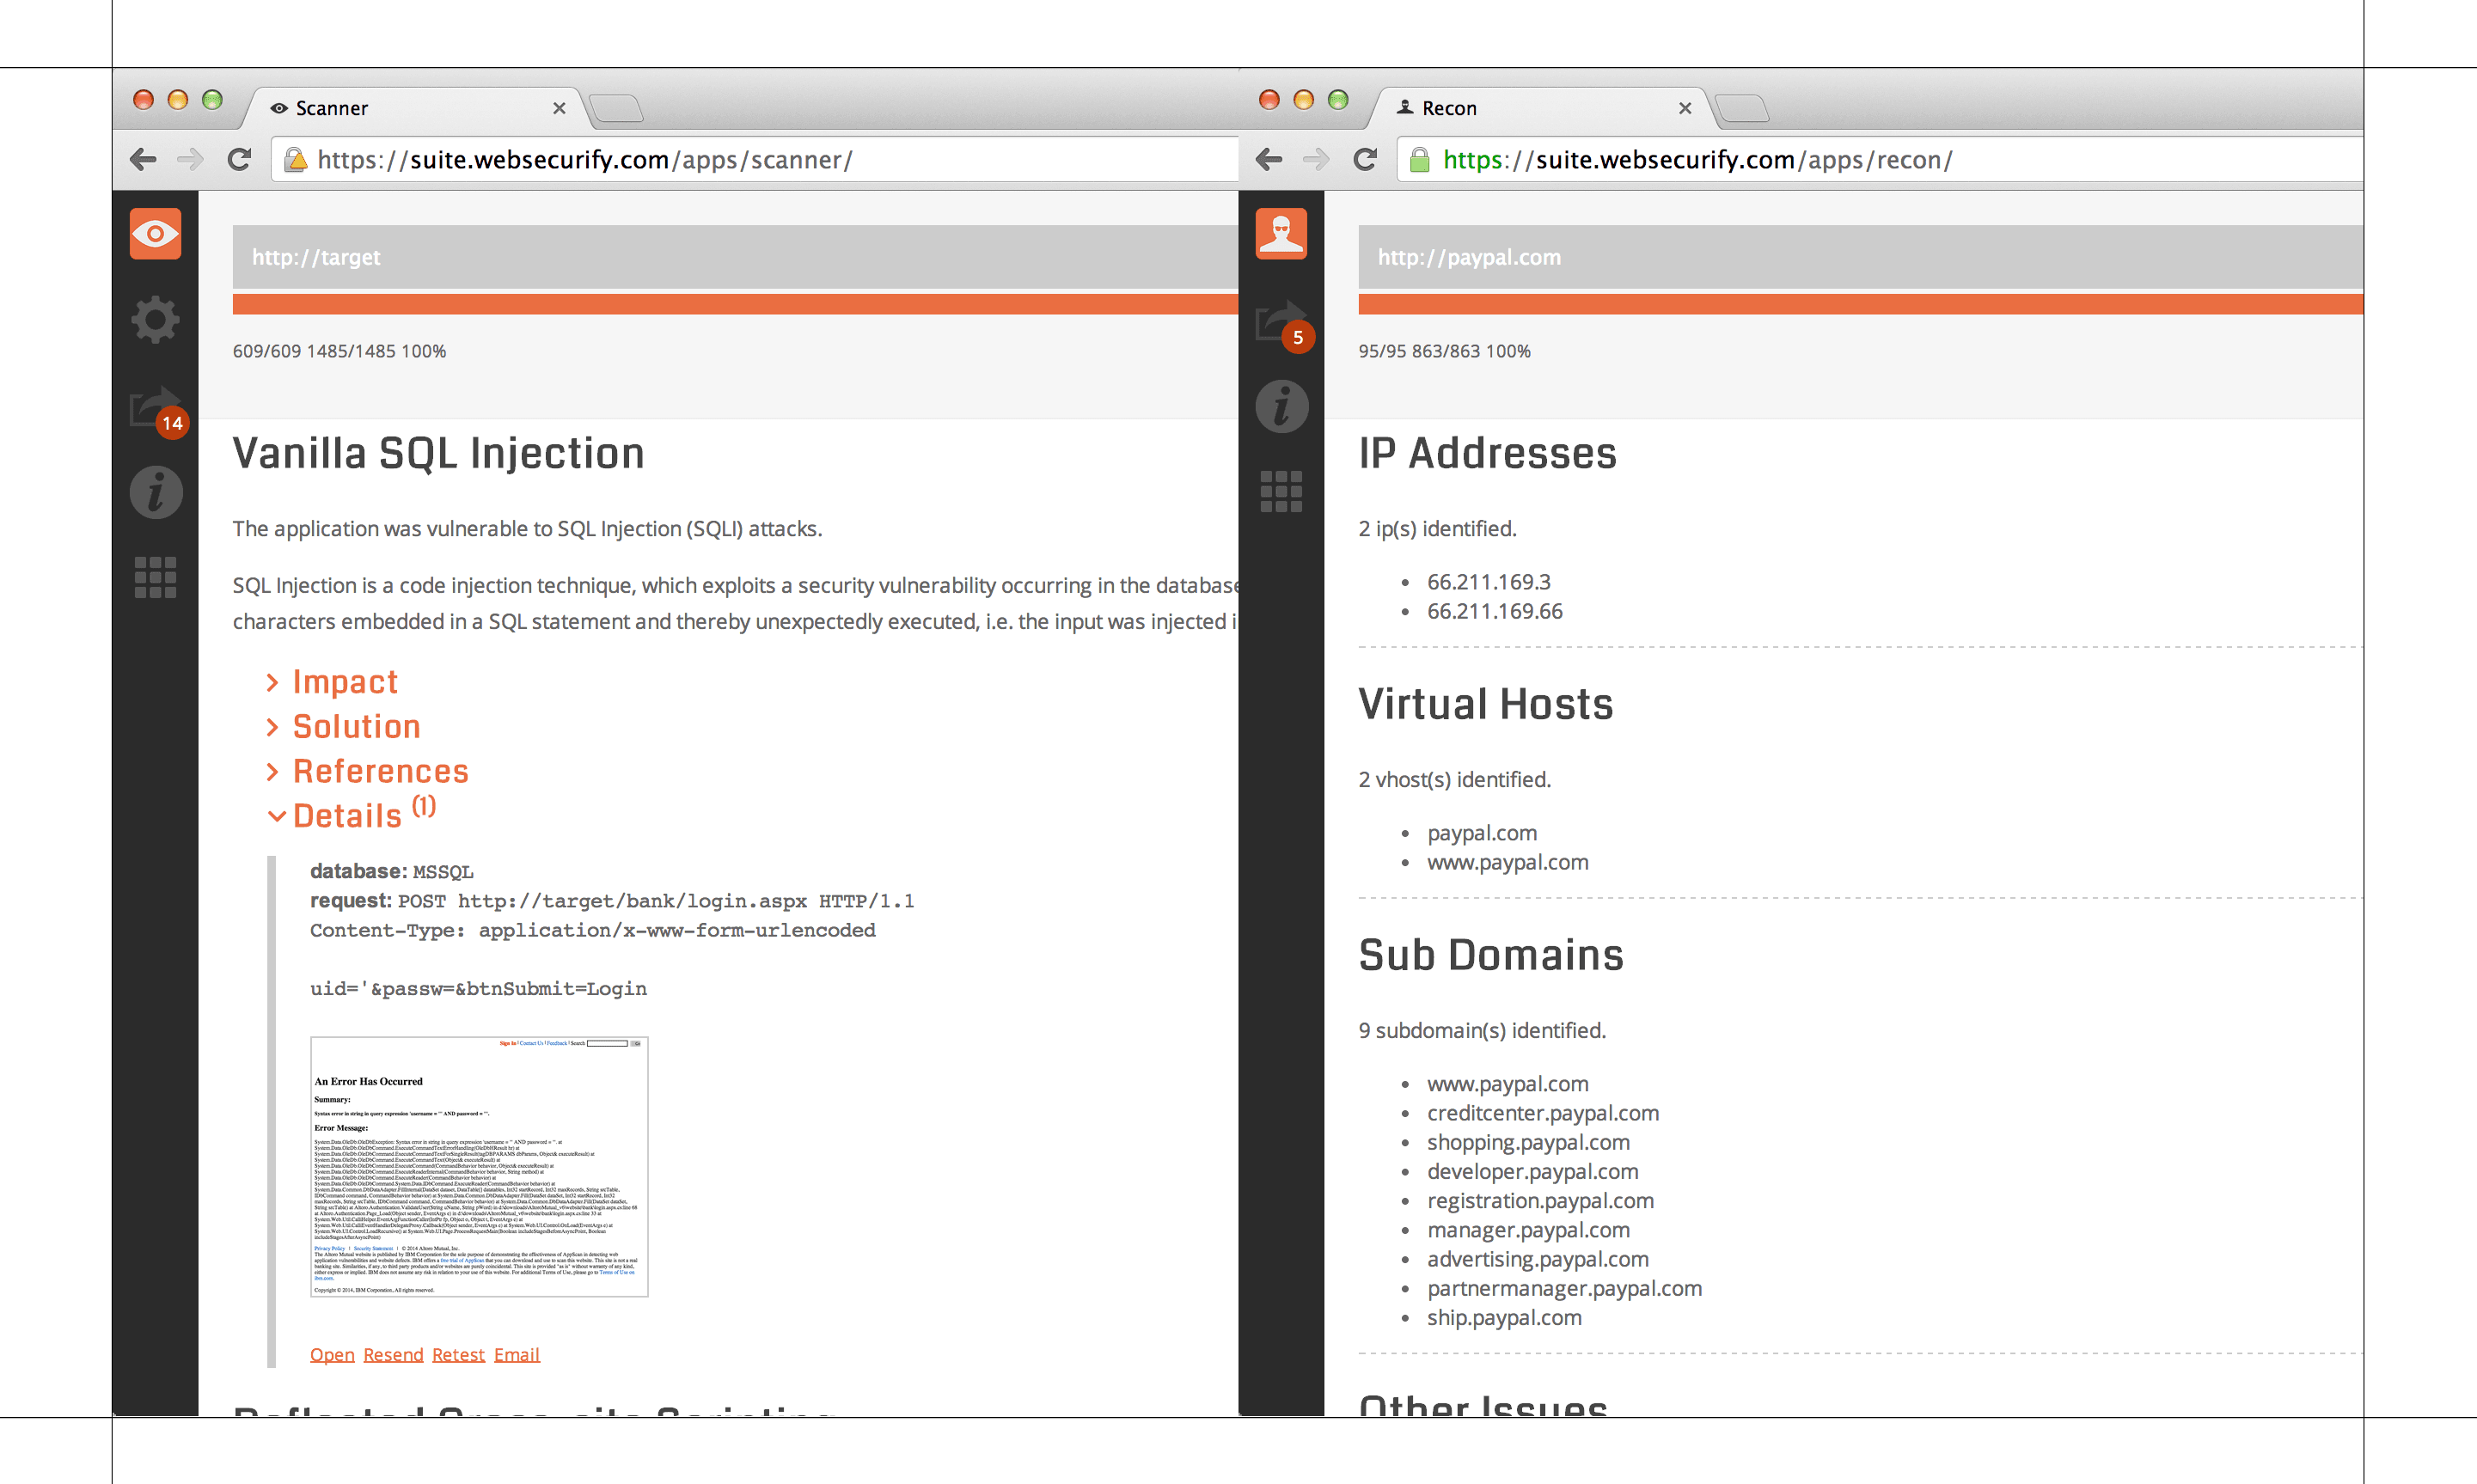
Task: Click lock warning icon in Scanner address bar
Action: click(x=295, y=160)
